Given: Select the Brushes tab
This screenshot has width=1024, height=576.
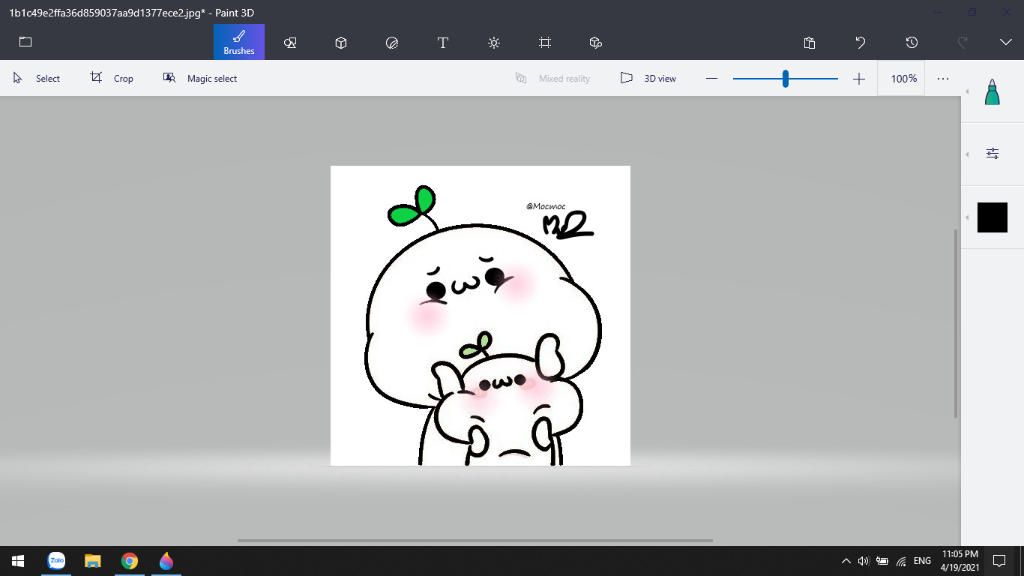Looking at the screenshot, I should (239, 42).
